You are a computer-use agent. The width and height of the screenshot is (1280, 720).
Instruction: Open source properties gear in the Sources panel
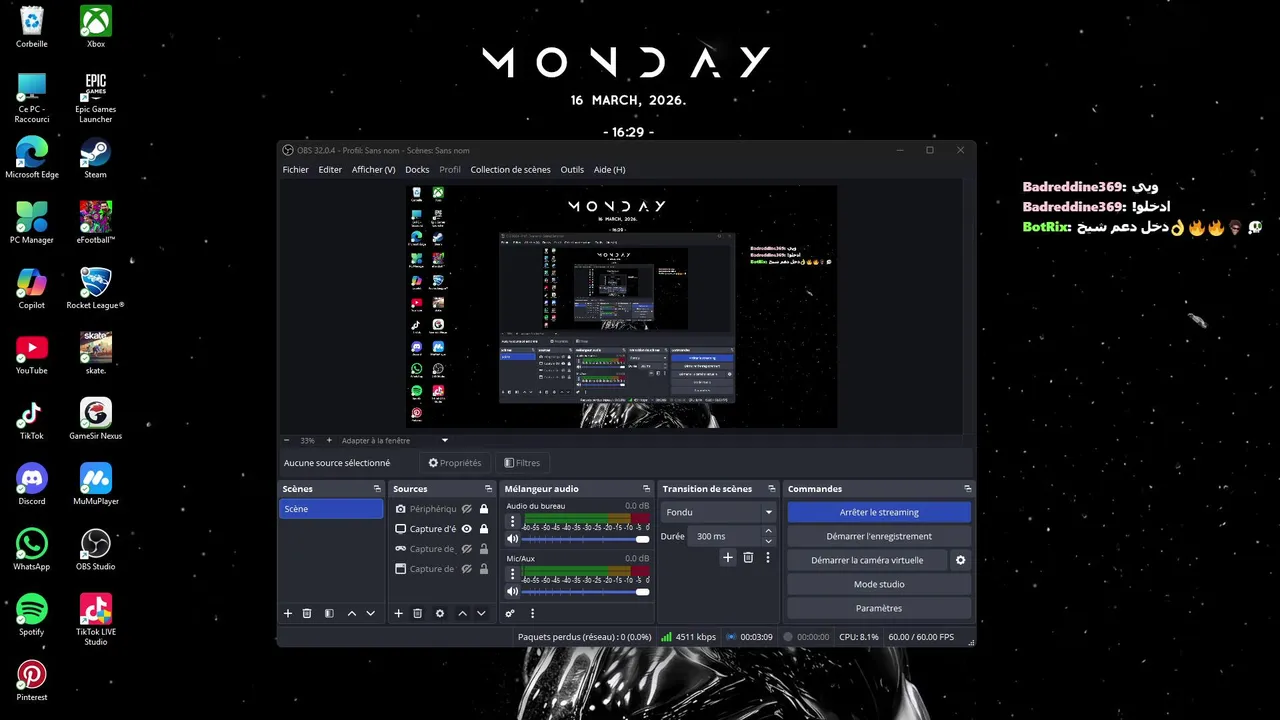coord(440,613)
